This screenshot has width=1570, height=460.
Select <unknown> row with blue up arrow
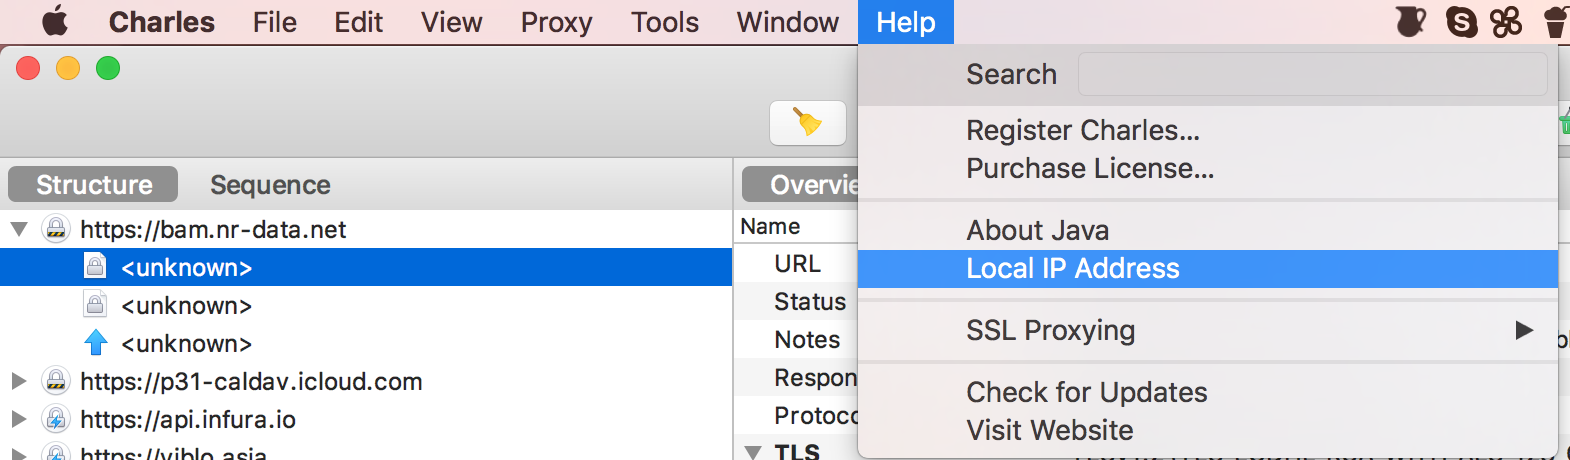(x=366, y=343)
